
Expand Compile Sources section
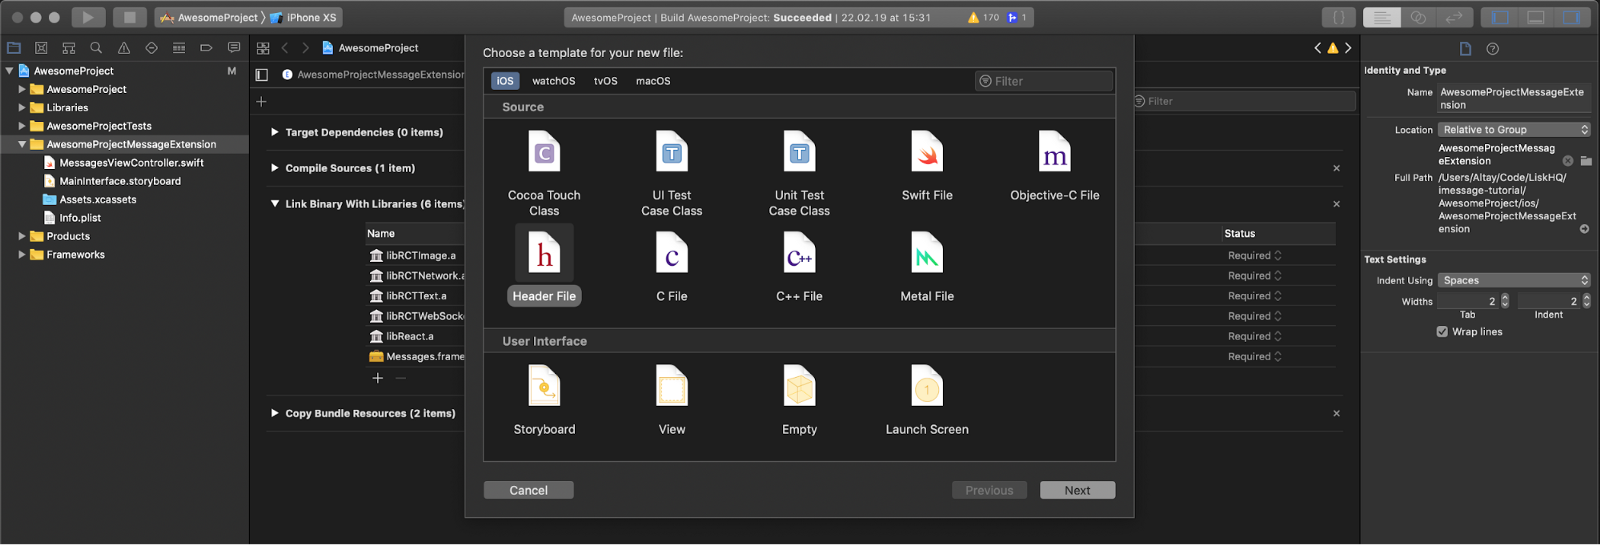[x=275, y=168]
